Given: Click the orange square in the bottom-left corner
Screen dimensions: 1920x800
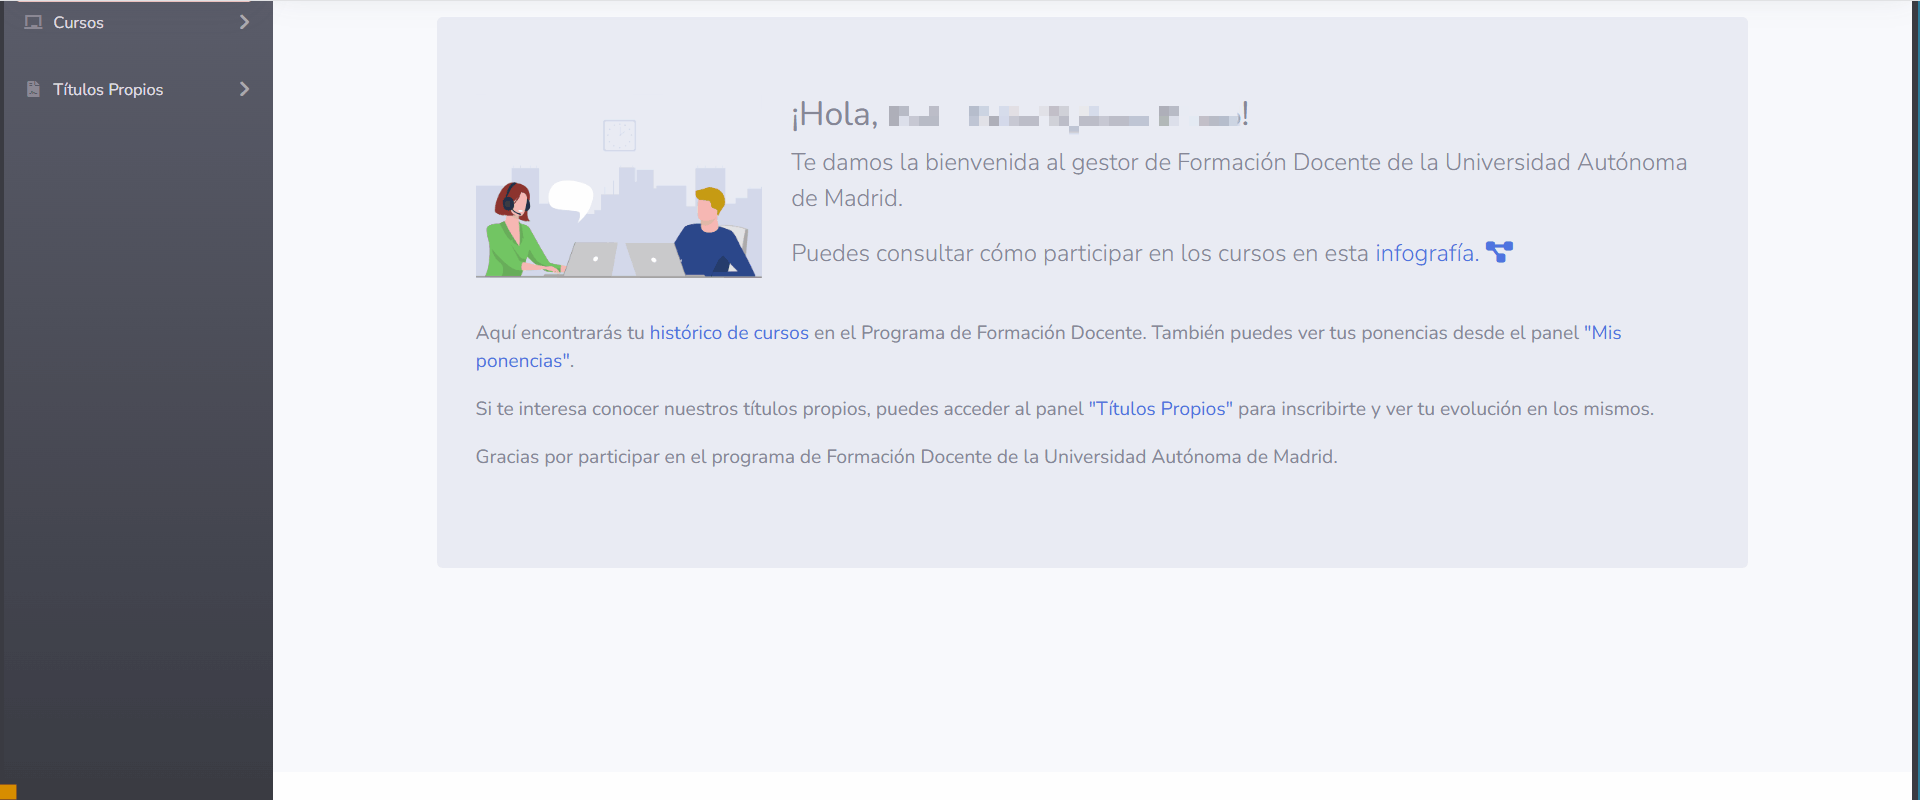Looking at the screenshot, I should [x=8, y=792].
